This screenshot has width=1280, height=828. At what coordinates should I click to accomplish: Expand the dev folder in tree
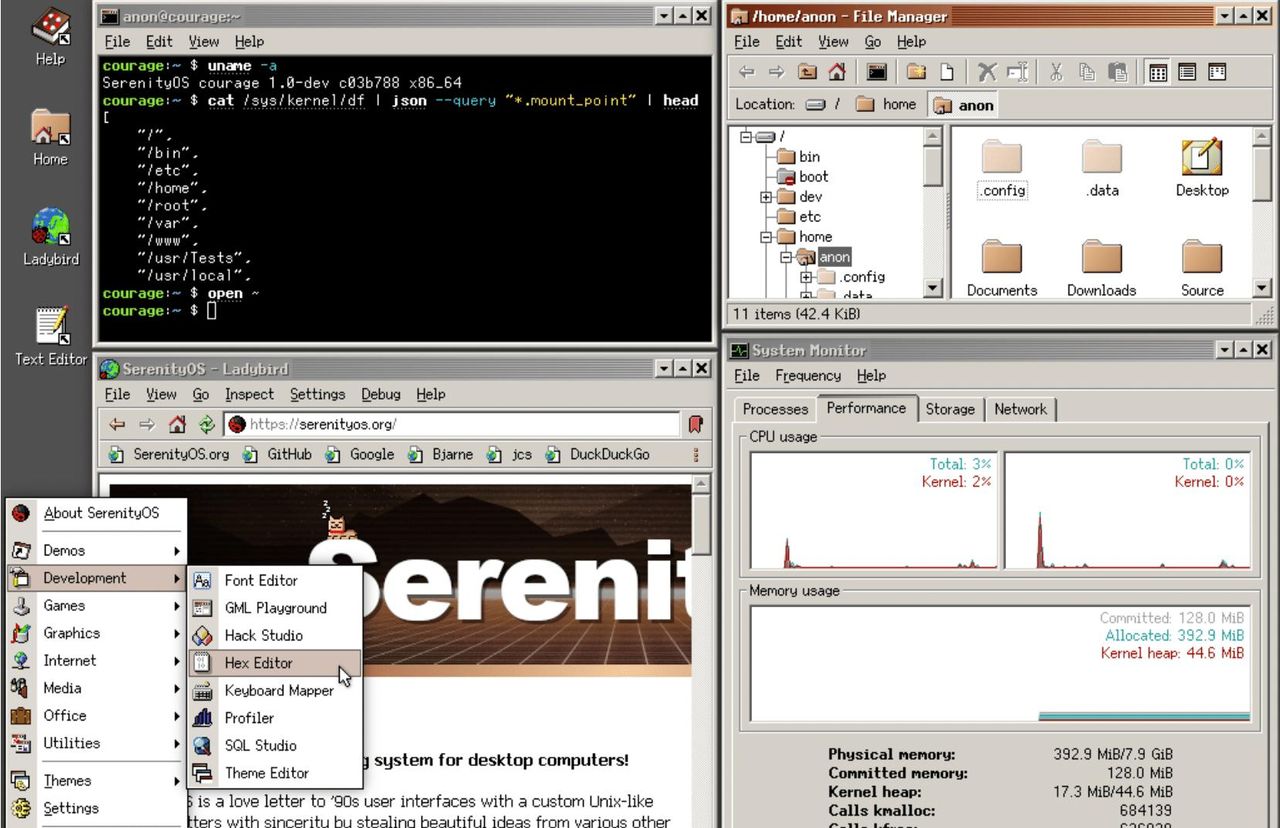point(766,197)
